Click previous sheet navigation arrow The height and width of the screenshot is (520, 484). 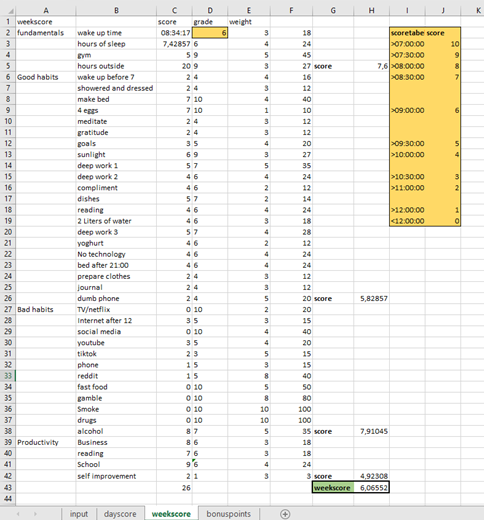(18, 514)
